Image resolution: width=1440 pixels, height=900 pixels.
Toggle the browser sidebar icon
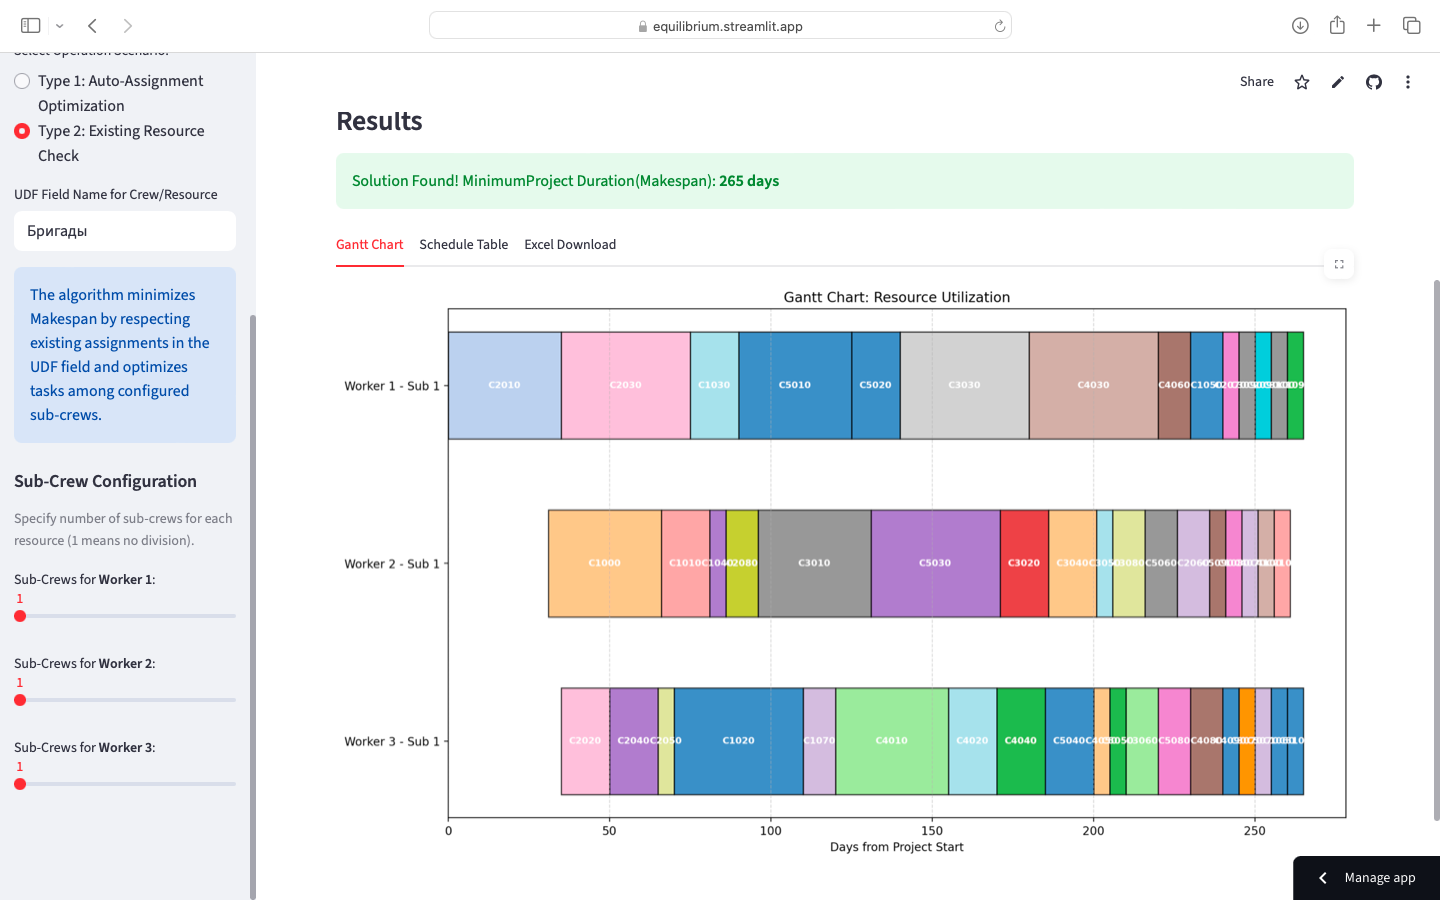(31, 26)
